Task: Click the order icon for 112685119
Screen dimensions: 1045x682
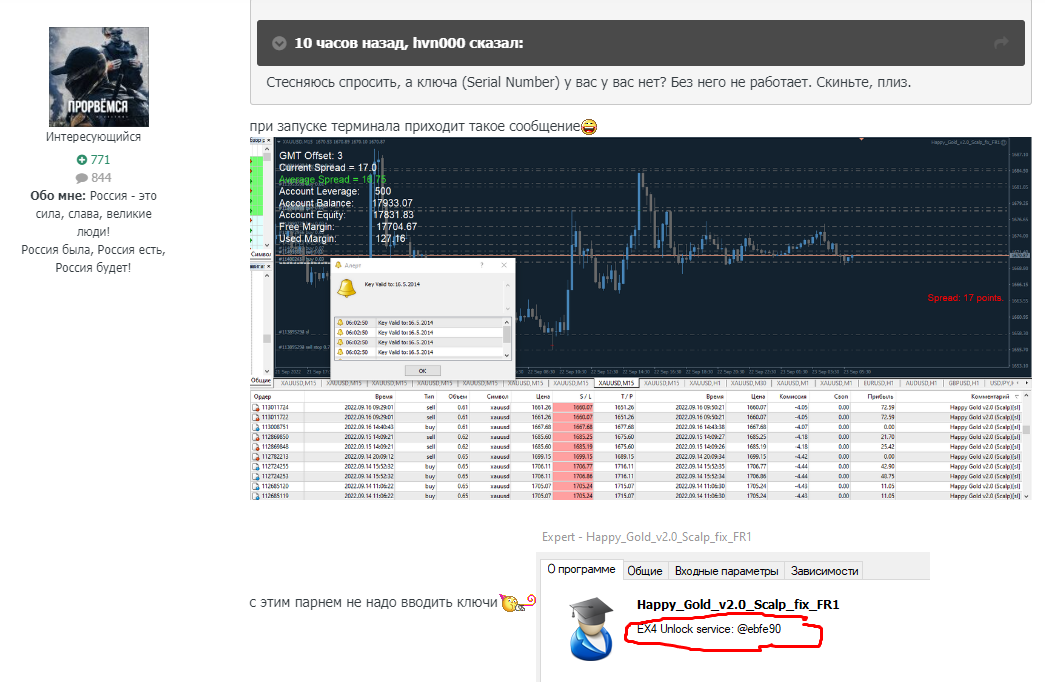Action: click(256, 496)
